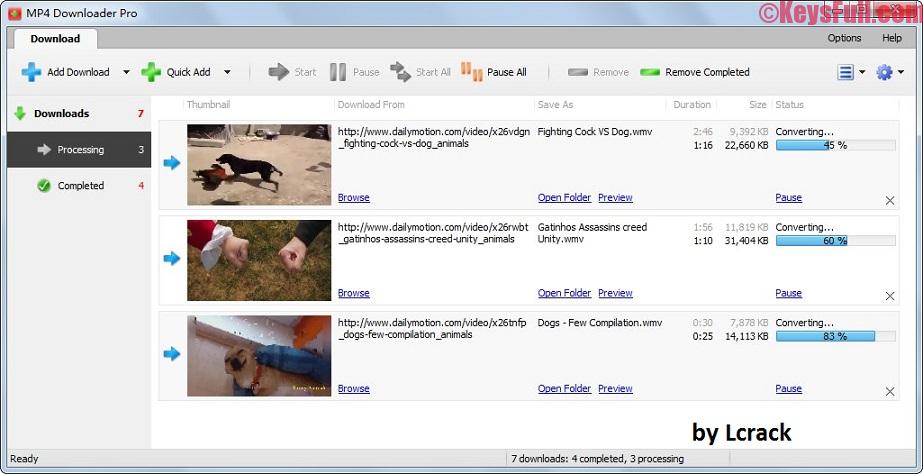Viewport: 923px width, 474px height.
Task: Click thumbnail of Dogs Few Compilation video
Action: click(x=259, y=356)
